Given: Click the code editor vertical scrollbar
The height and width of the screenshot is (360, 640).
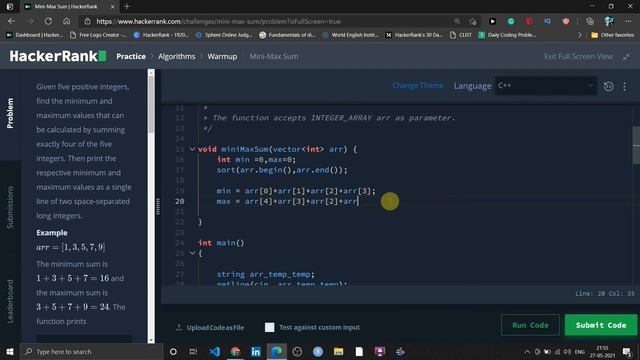Looking at the screenshot, I should coord(636,145).
